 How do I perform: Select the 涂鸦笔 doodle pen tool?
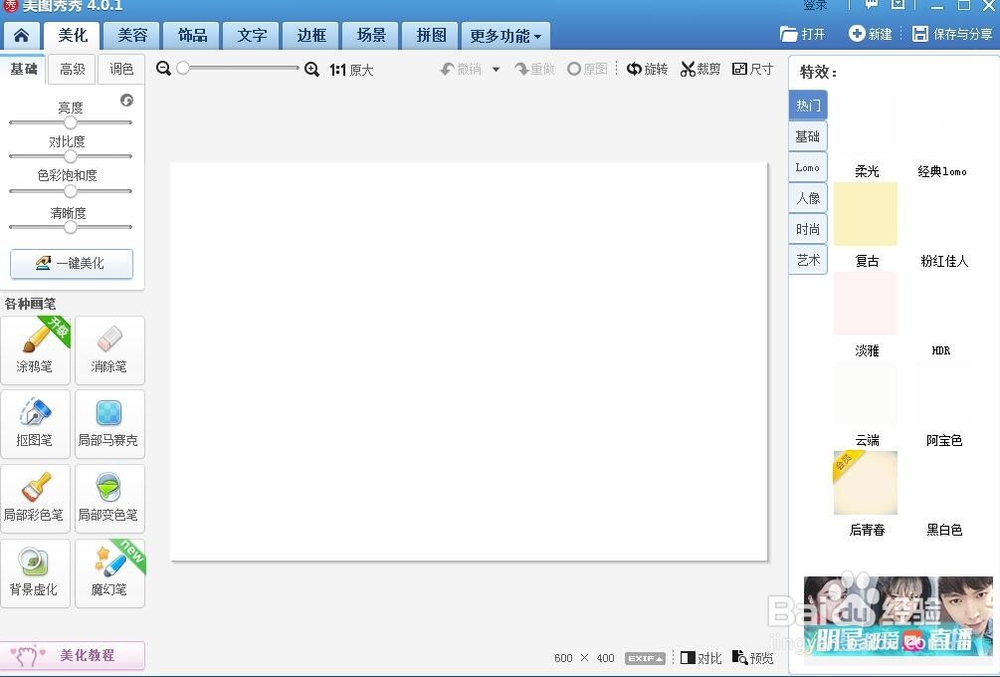point(36,350)
